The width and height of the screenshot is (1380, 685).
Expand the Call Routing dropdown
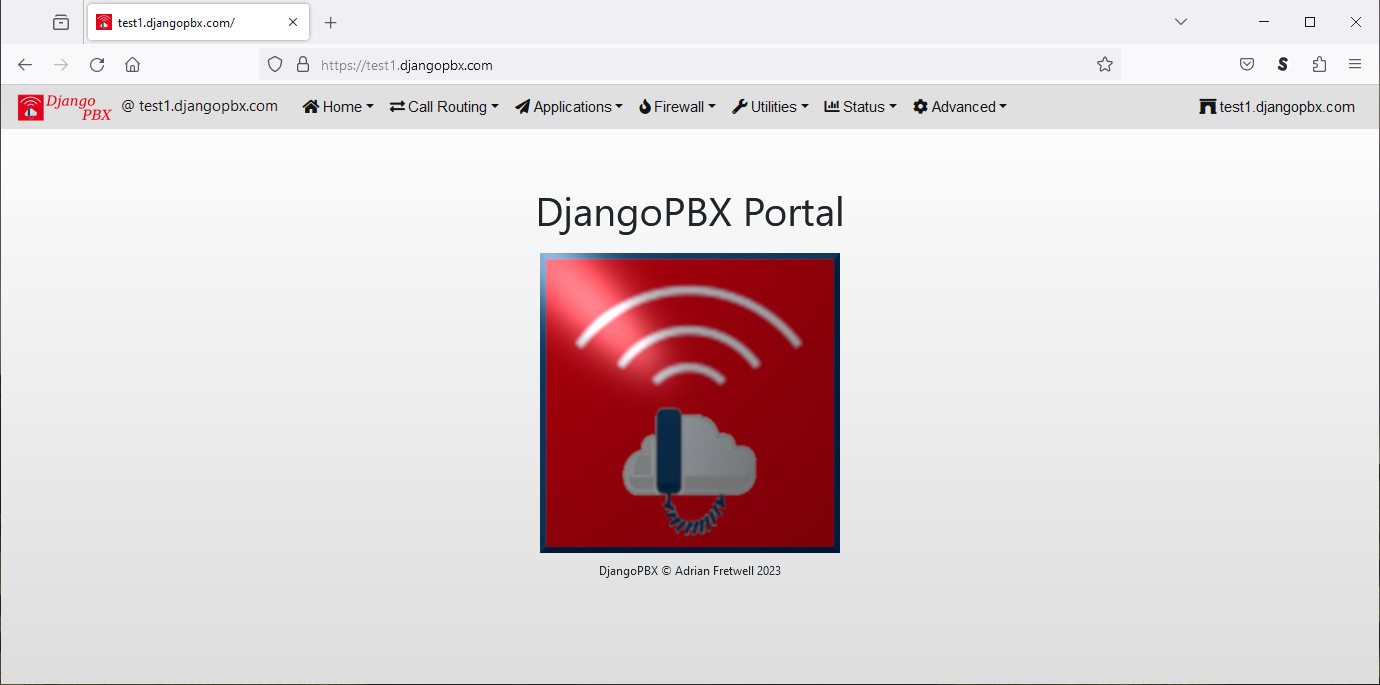pos(444,107)
